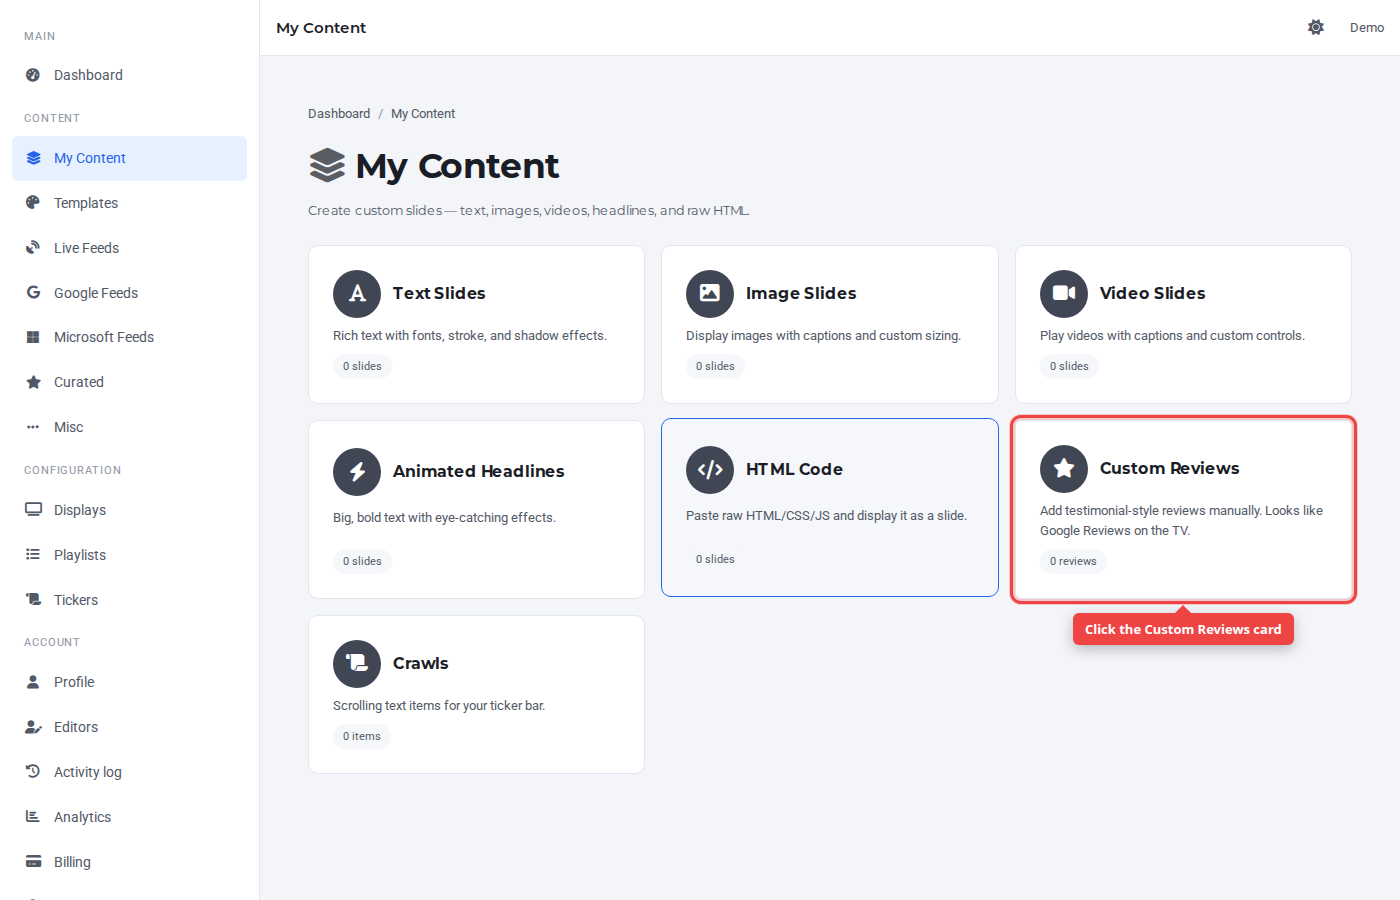The width and height of the screenshot is (1400, 900).
Task: Click the Playlists list icon
Action: [x=33, y=554]
